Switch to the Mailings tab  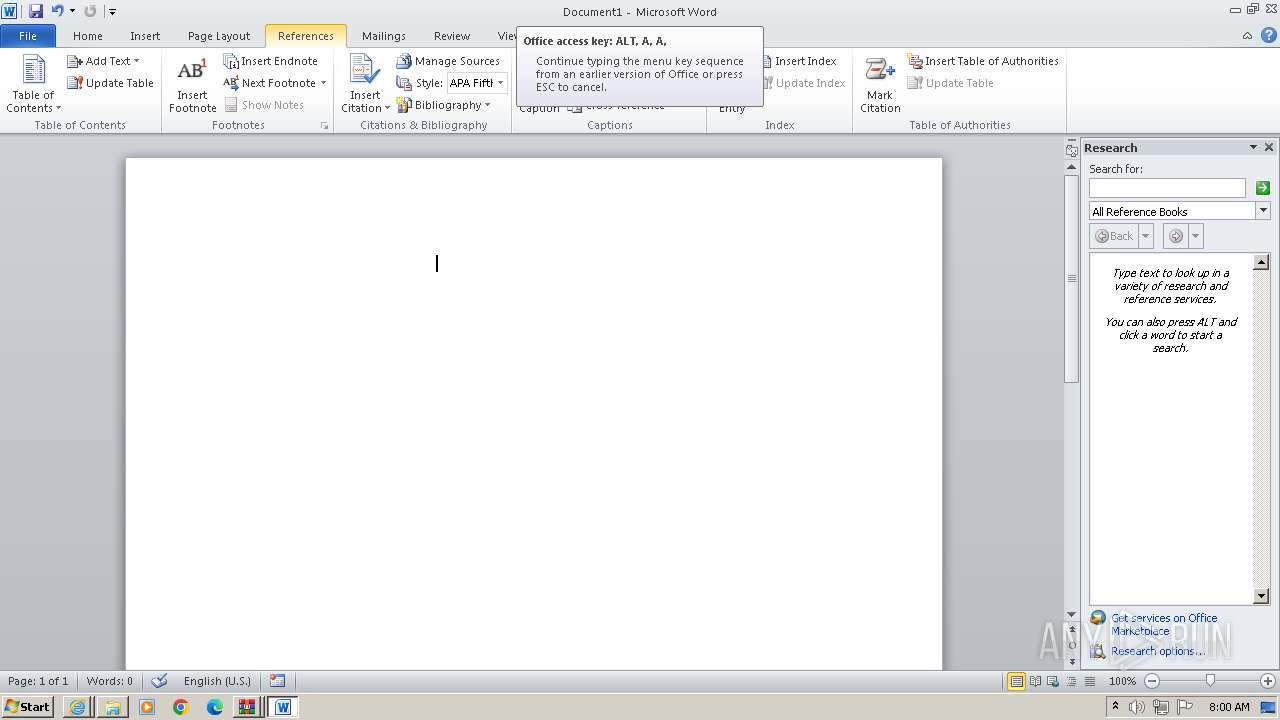(384, 36)
